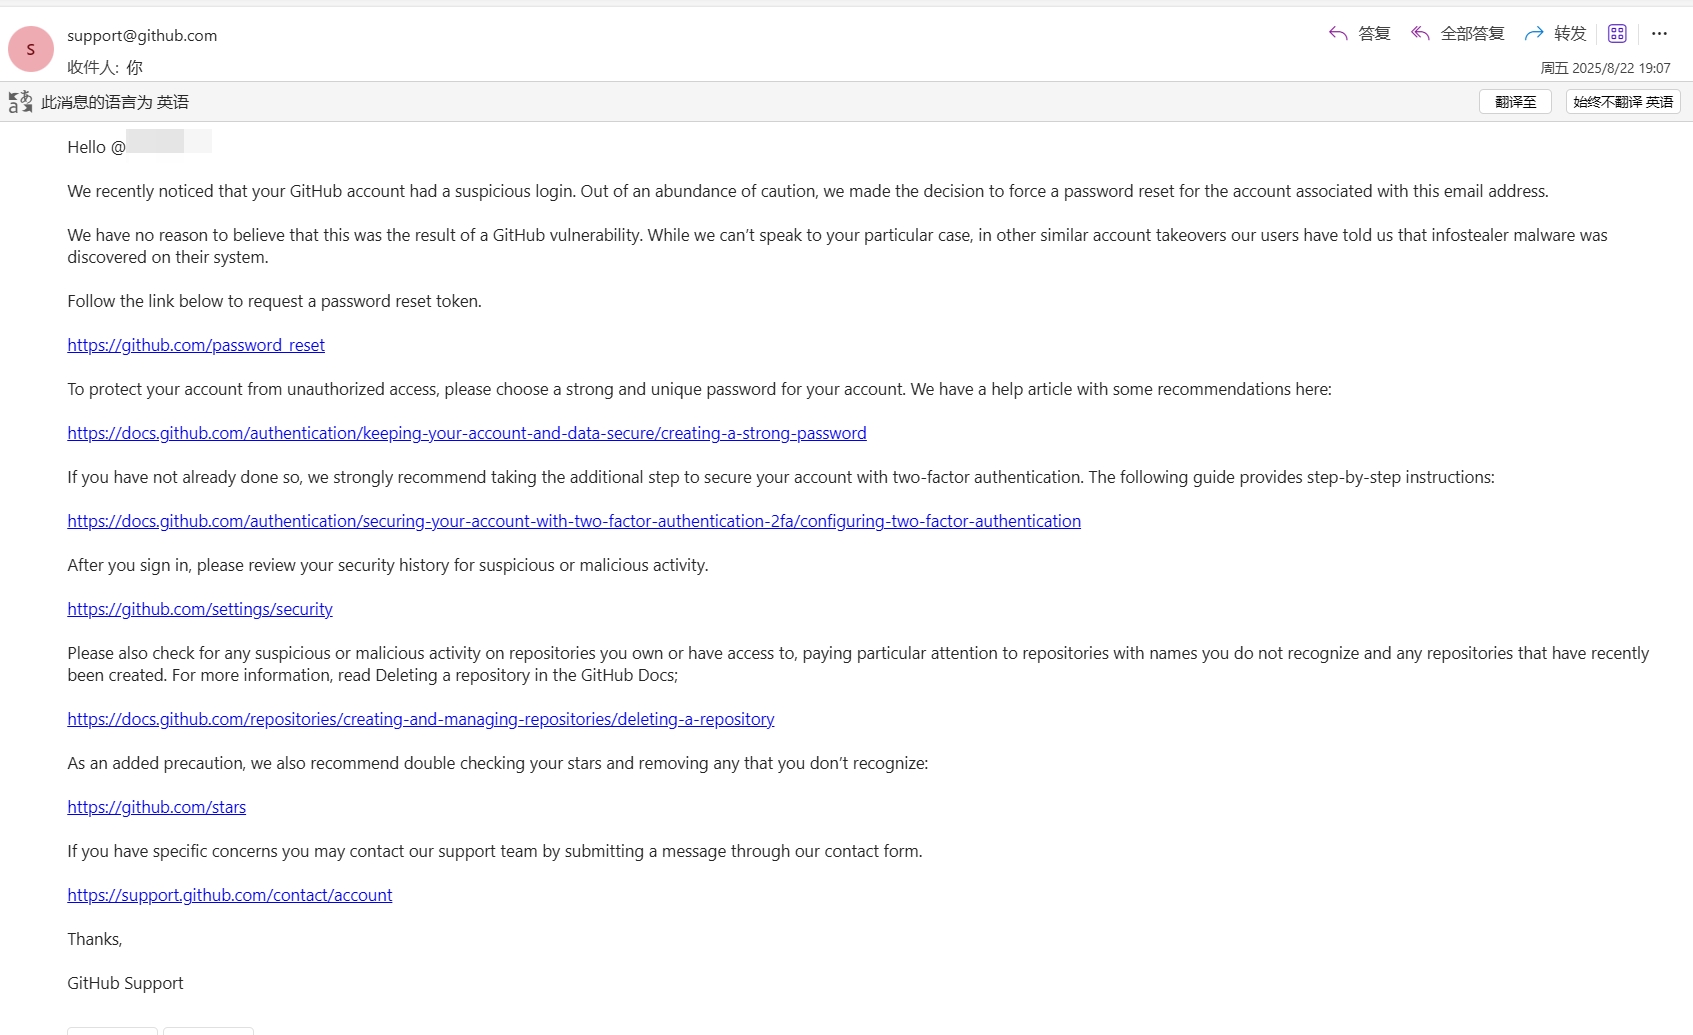Open the more actions ellipsis menu
Viewport: 1693px width, 1035px height.
pyautogui.click(x=1660, y=33)
